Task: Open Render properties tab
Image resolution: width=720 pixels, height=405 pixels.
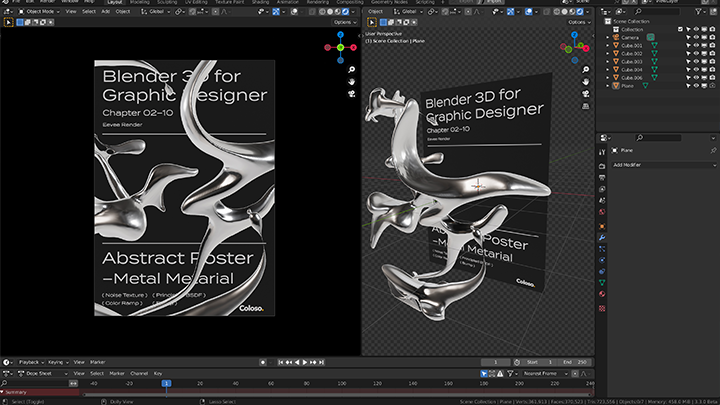Action: (x=602, y=166)
